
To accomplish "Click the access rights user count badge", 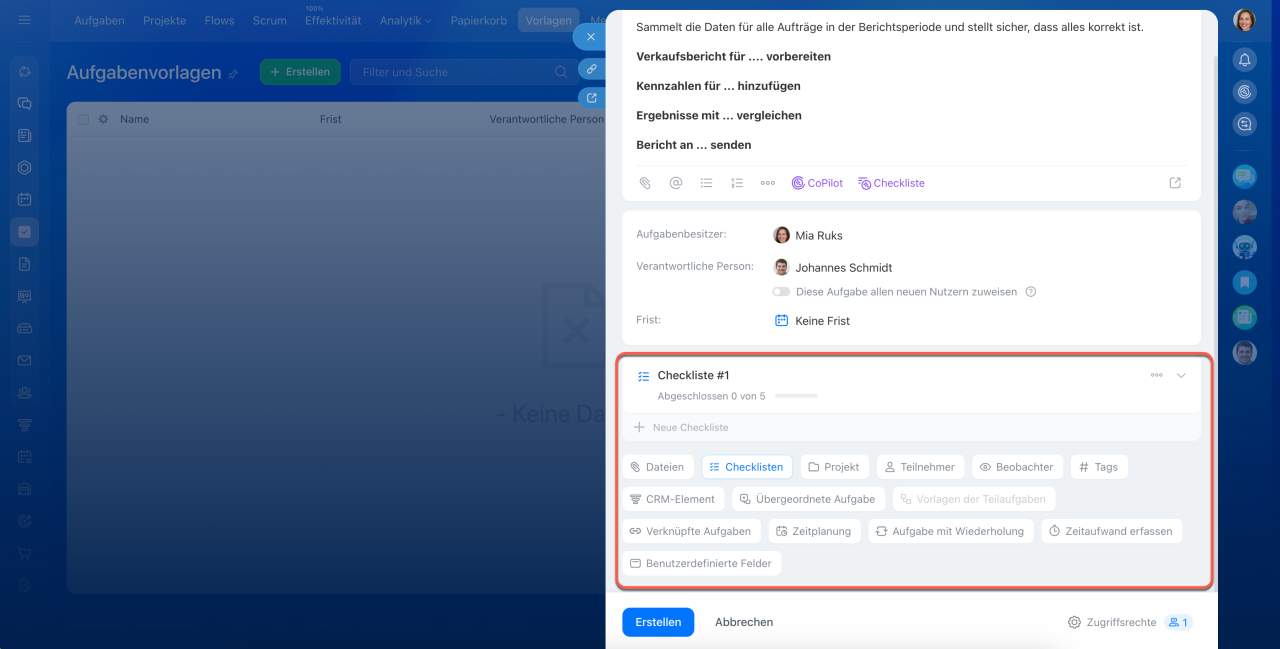I will [x=1178, y=622].
